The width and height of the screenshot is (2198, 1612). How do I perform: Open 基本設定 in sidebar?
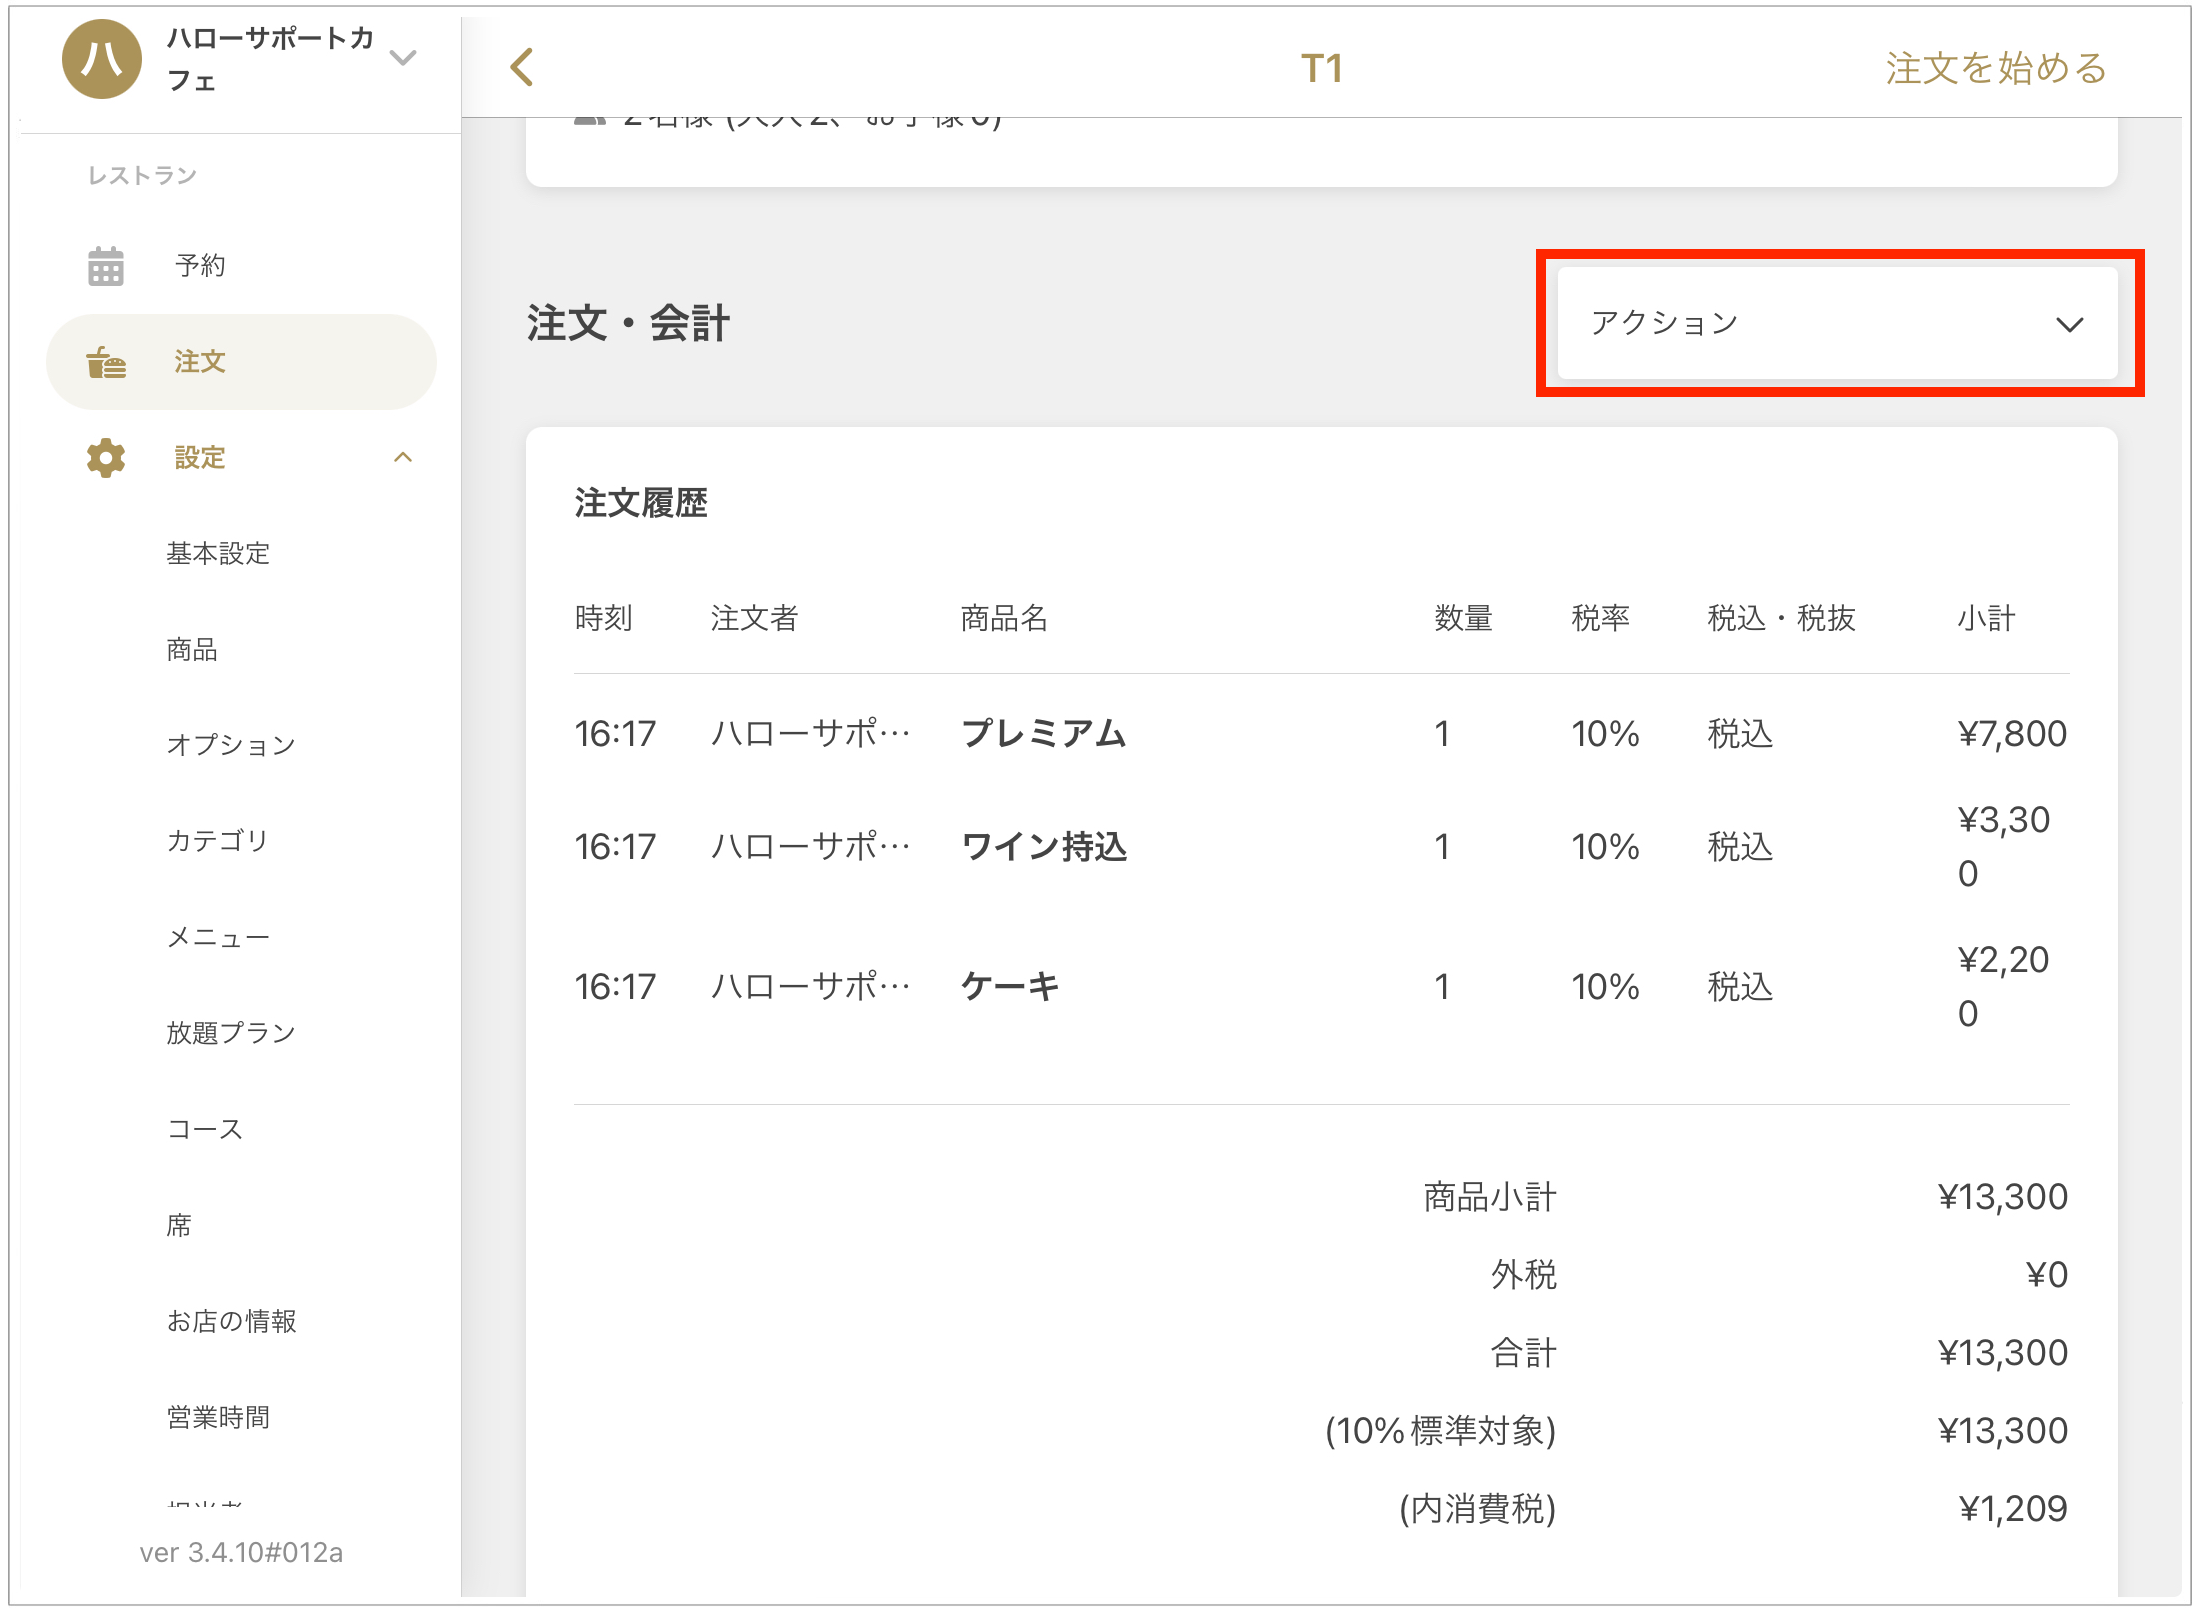218,553
